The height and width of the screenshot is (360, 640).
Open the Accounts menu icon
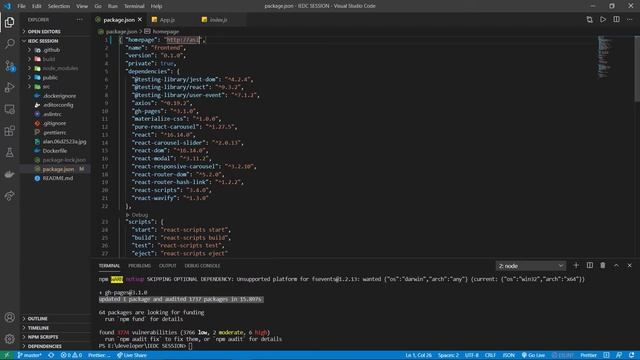(9, 317)
